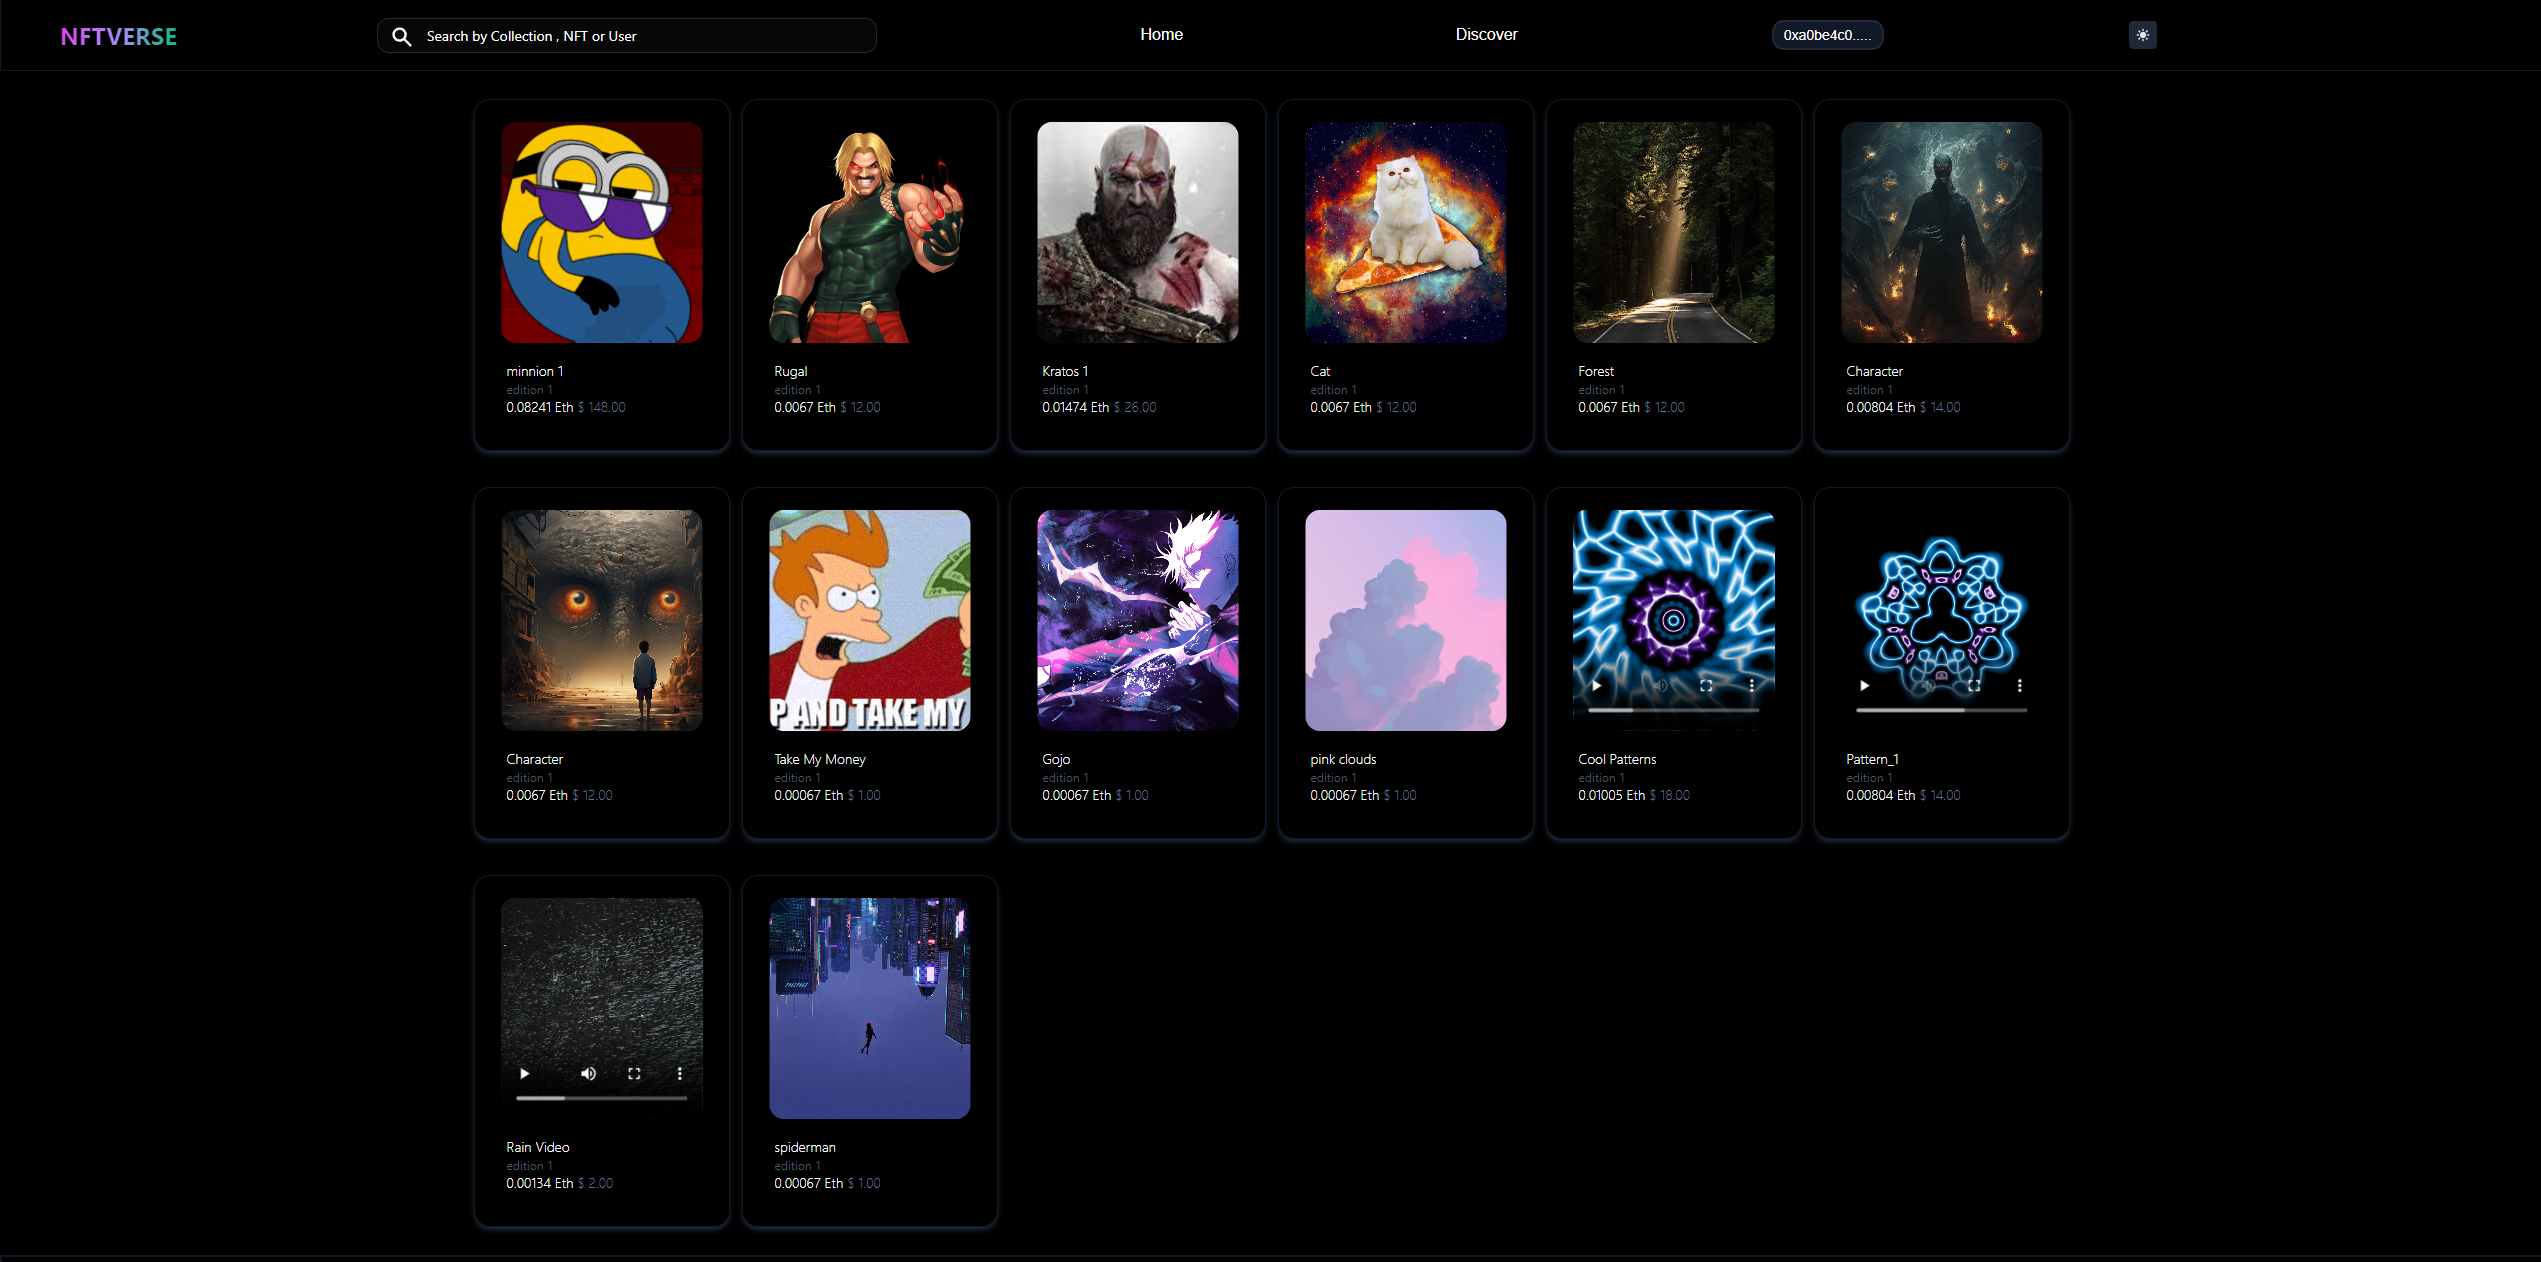
Task: Make Pattern_1 video fullscreen
Action: pyautogui.click(x=1974, y=685)
